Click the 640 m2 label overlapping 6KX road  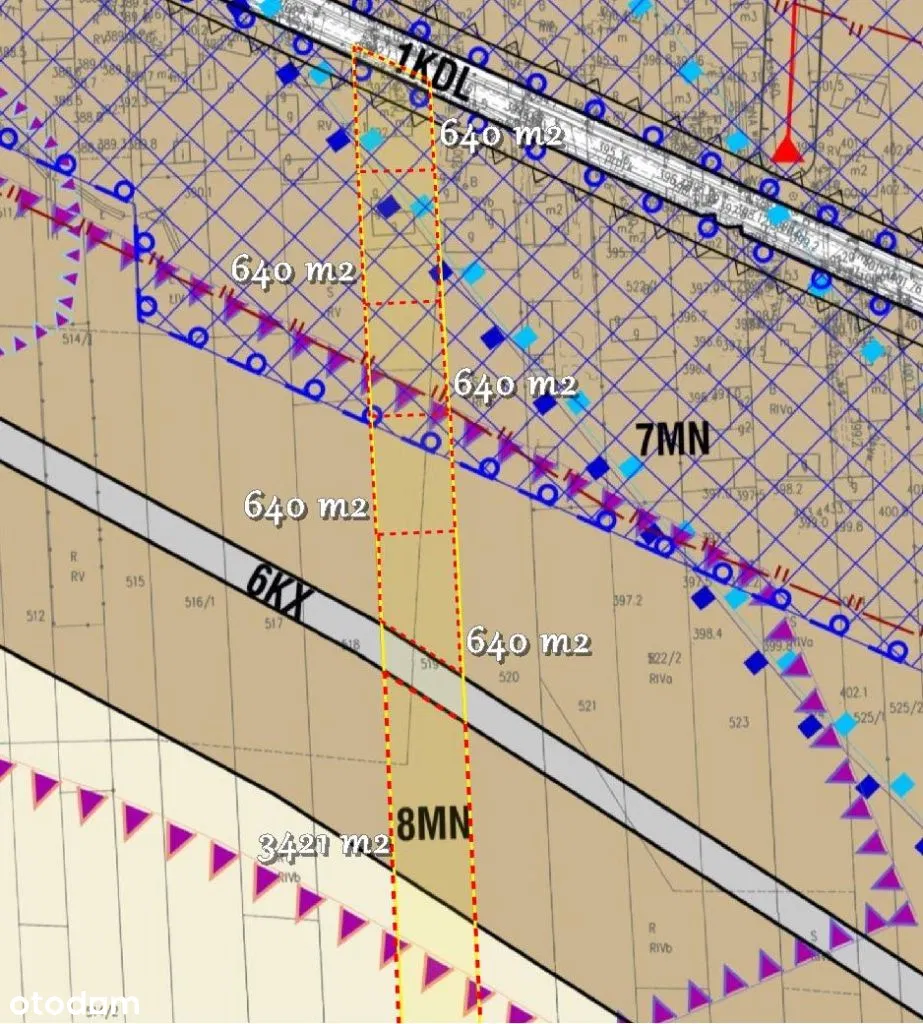click(x=528, y=642)
